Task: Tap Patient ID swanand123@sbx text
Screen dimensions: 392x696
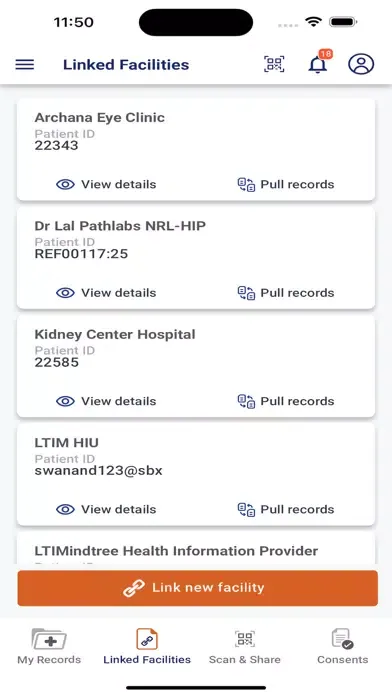Action: (99, 471)
